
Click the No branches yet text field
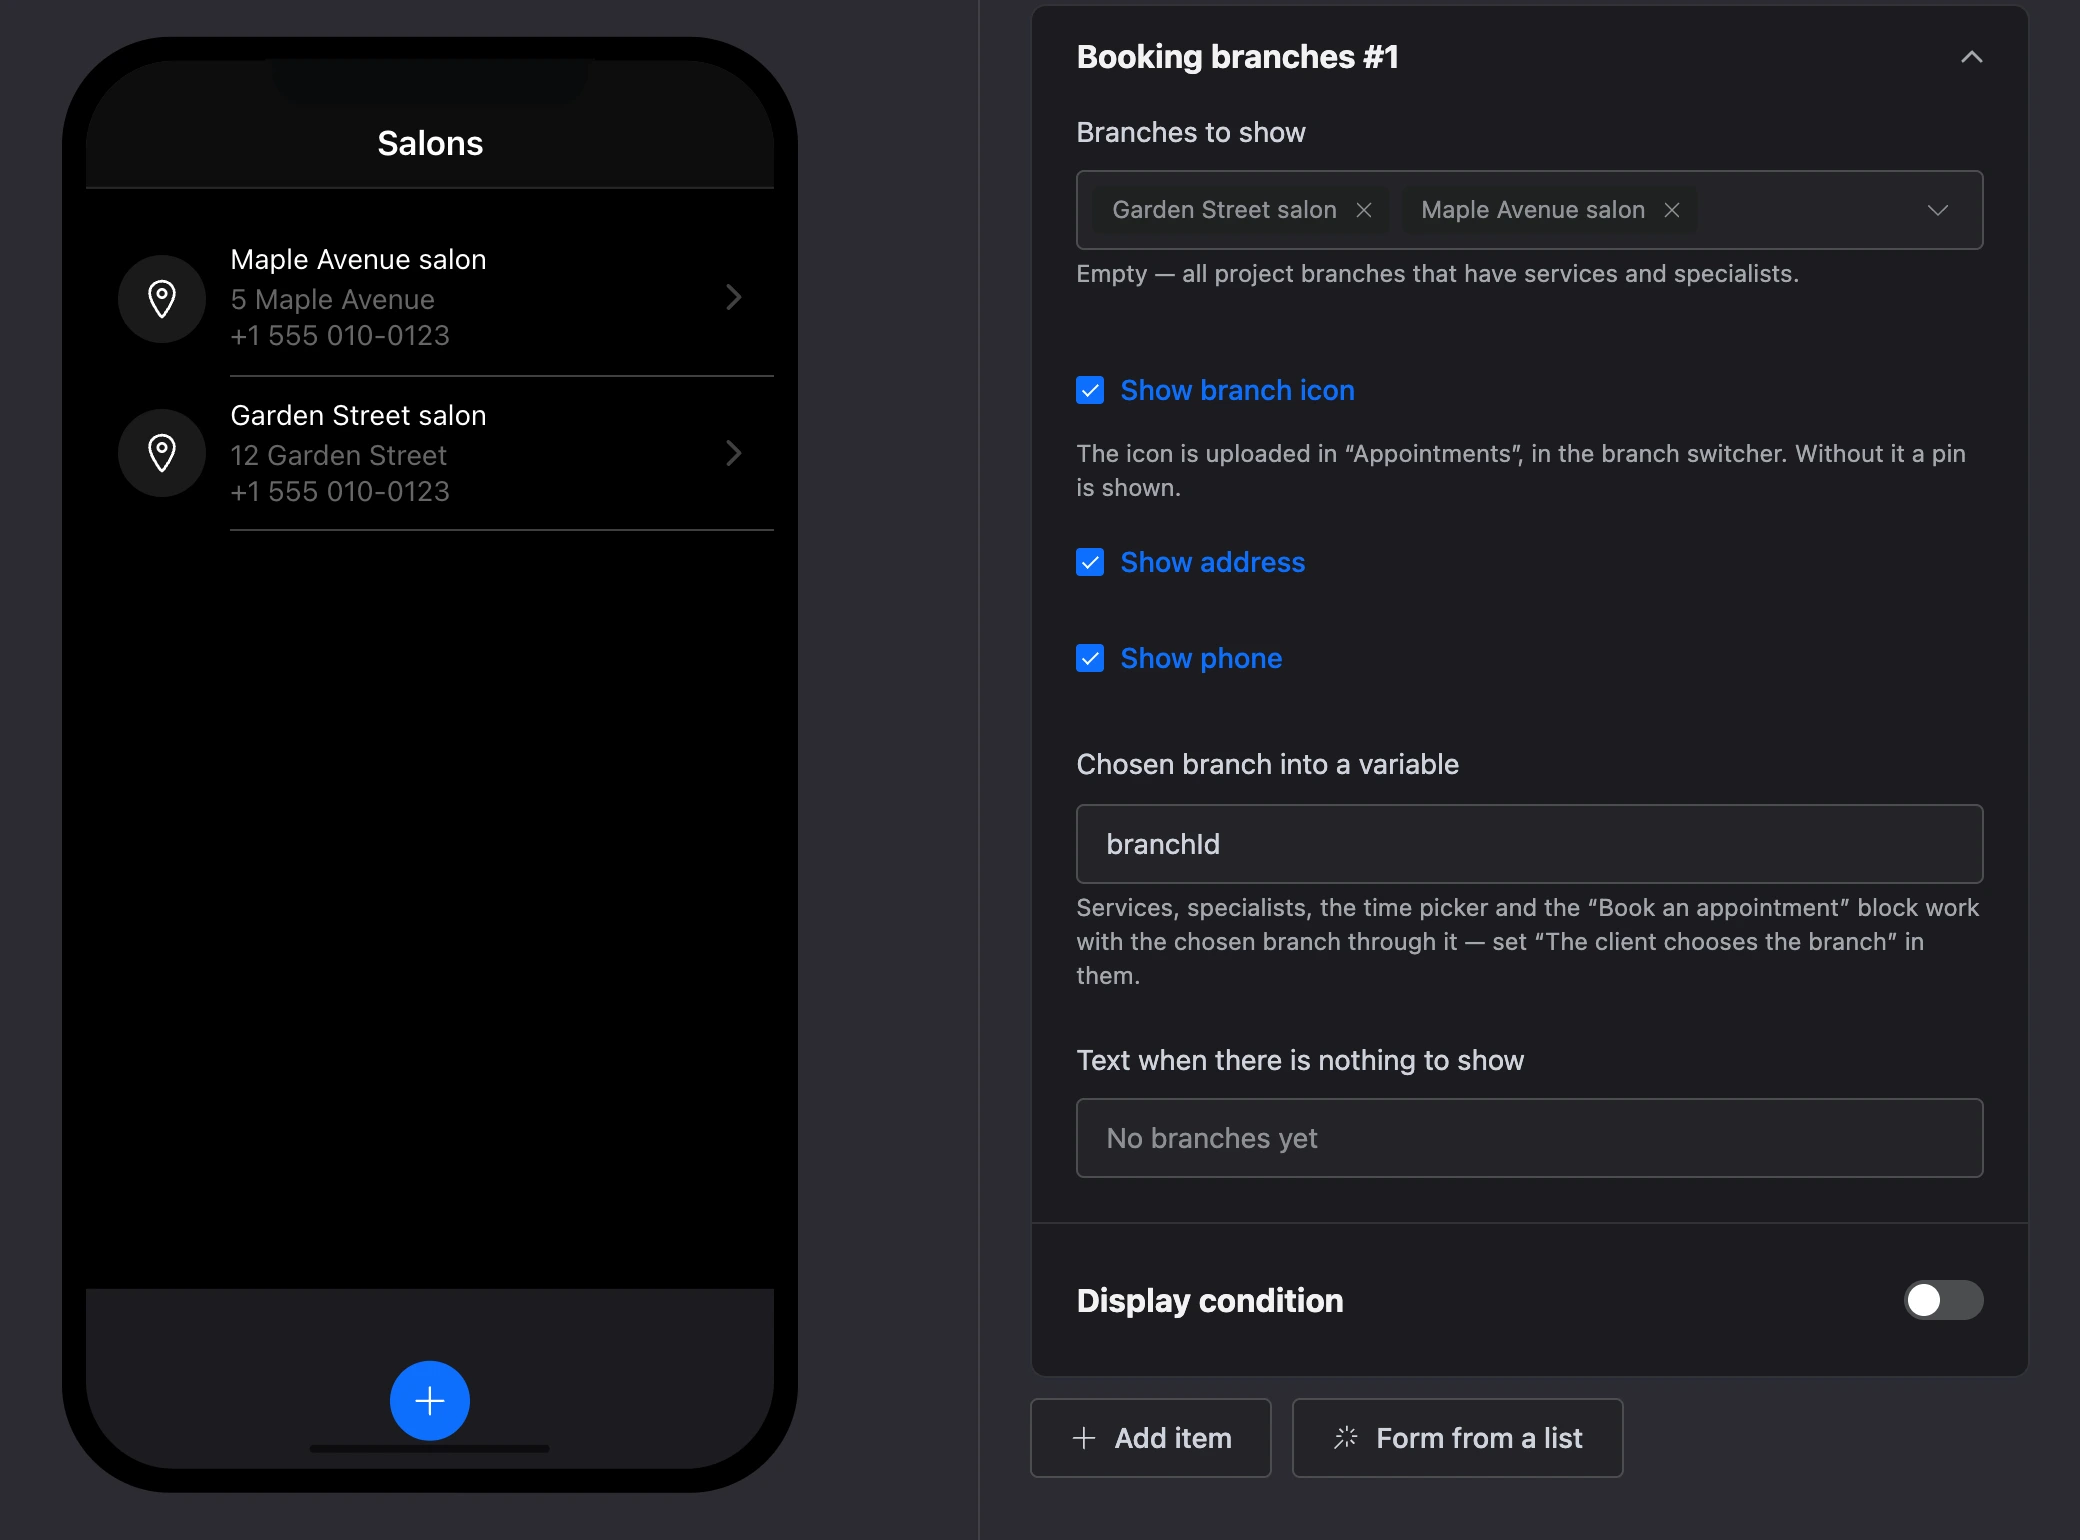[1529, 1138]
